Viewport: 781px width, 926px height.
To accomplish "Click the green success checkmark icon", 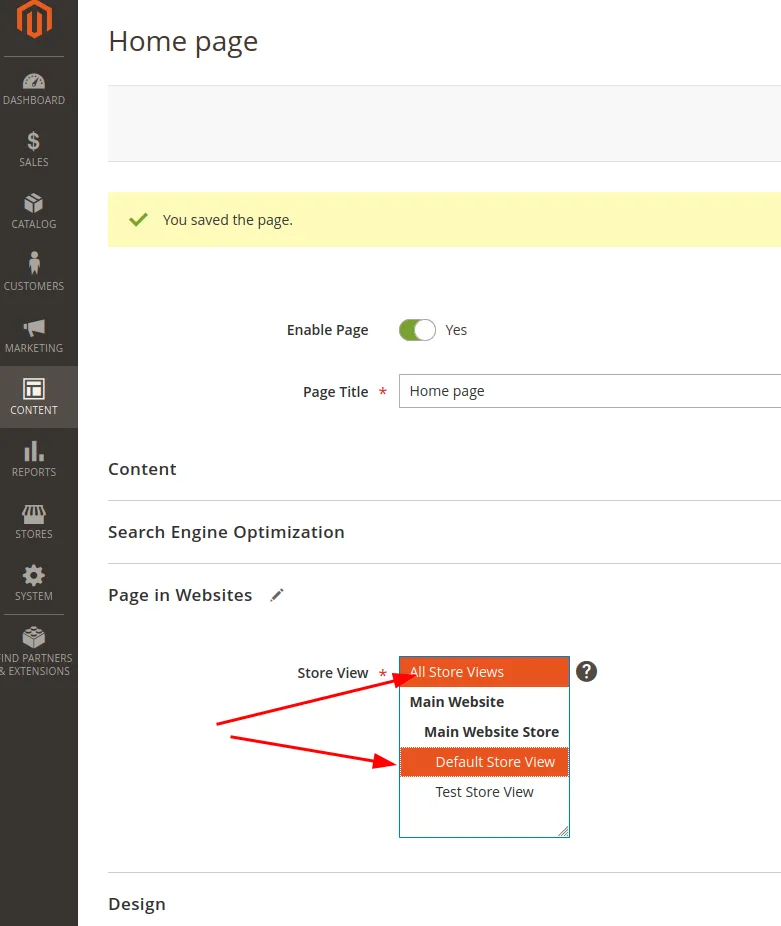I will coord(138,220).
